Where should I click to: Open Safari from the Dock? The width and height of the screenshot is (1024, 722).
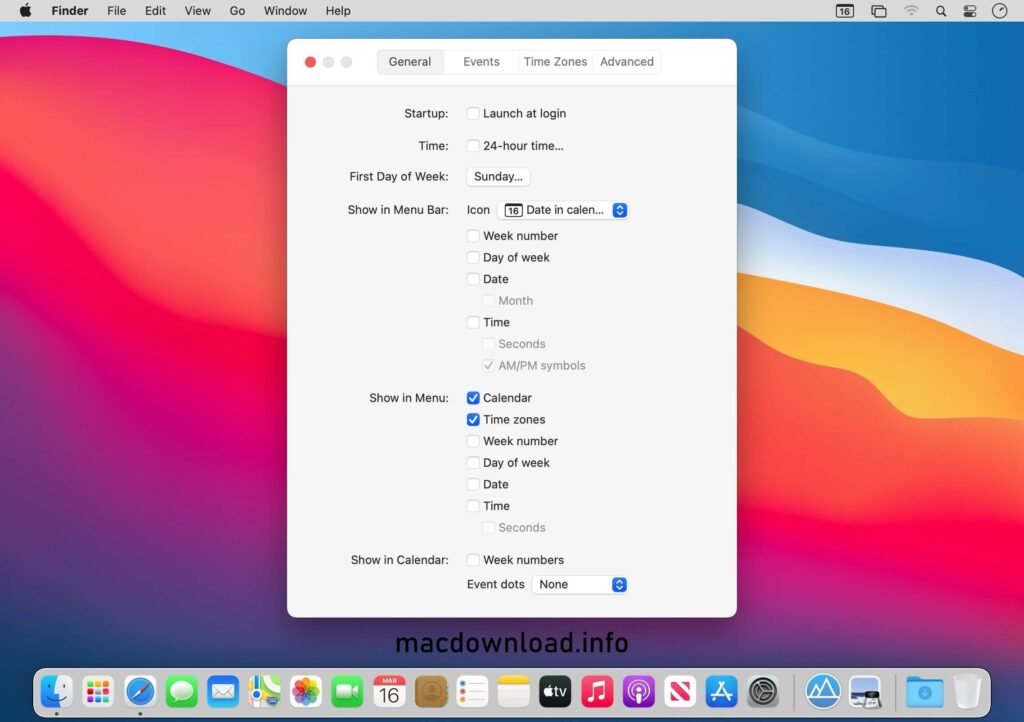(139, 691)
